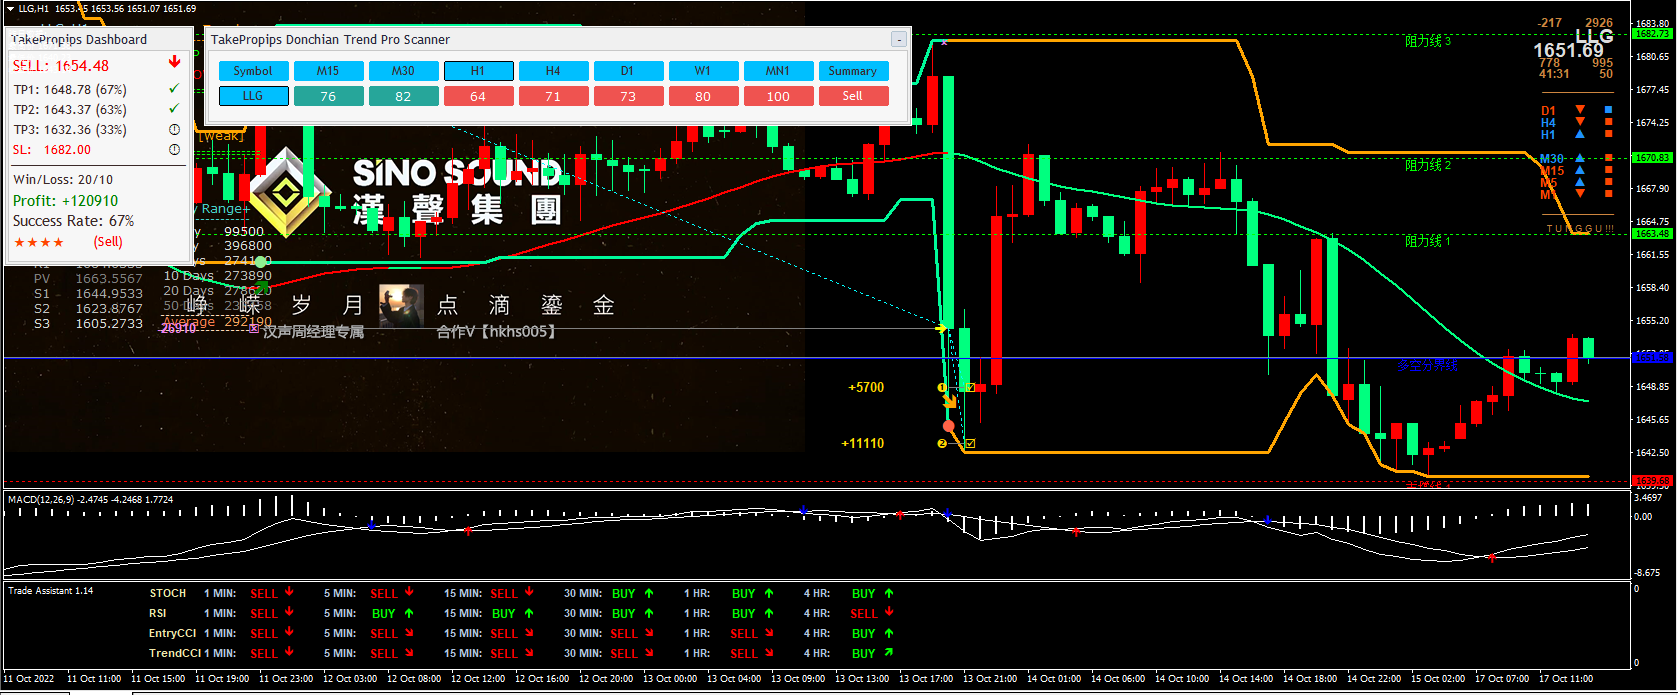Click the 阻力线 2 line label

coord(1427,165)
